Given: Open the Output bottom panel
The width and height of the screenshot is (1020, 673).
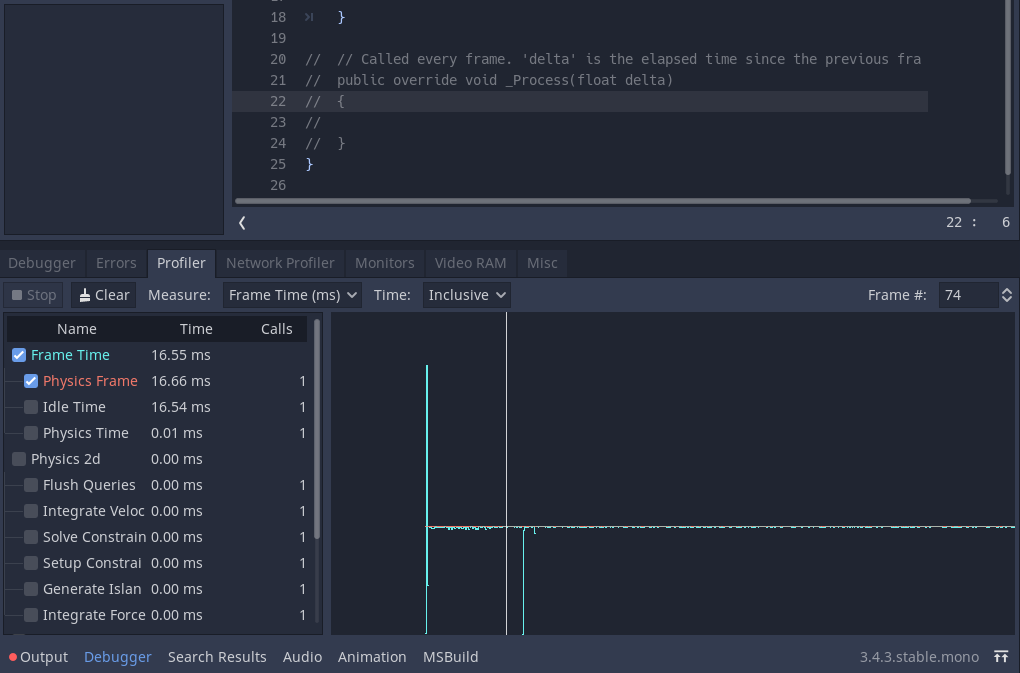Looking at the screenshot, I should coord(43,657).
